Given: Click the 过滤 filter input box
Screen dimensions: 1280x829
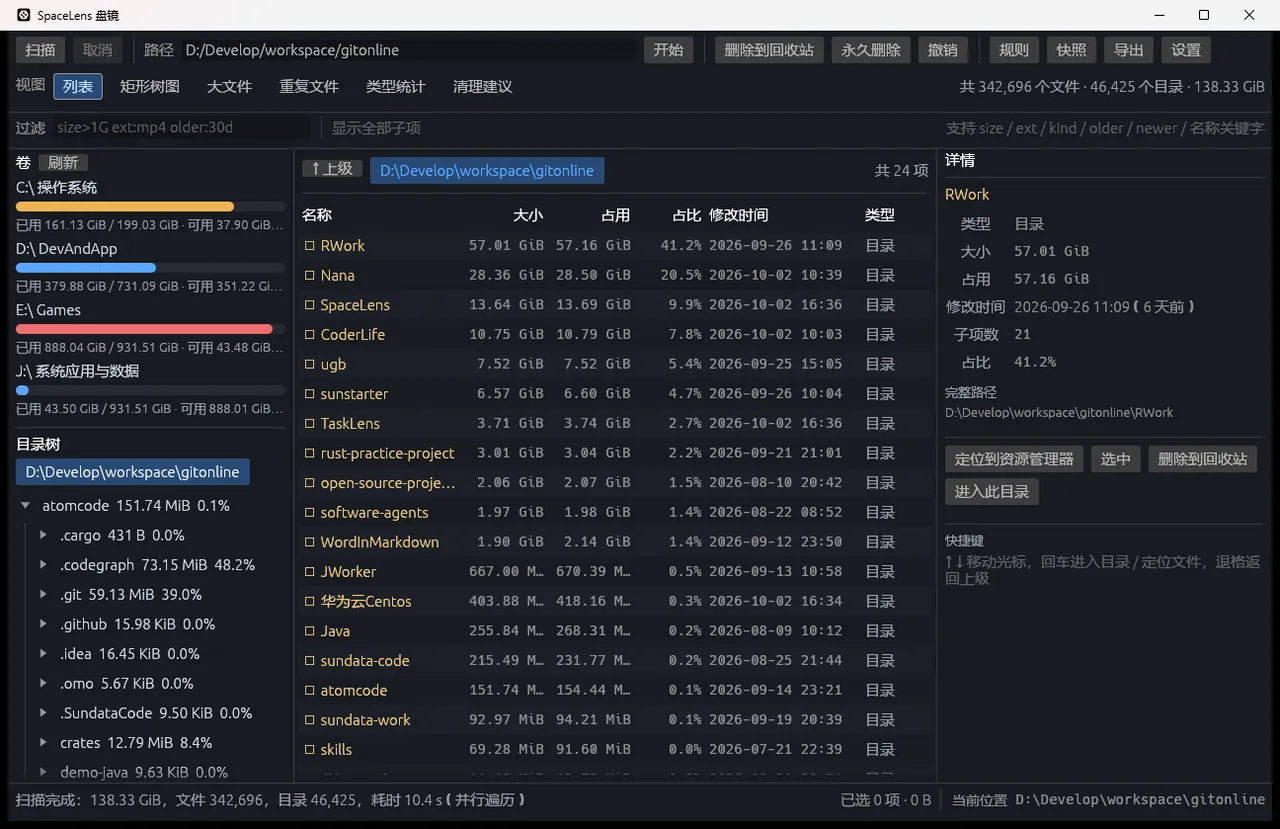Looking at the screenshot, I should coord(181,128).
